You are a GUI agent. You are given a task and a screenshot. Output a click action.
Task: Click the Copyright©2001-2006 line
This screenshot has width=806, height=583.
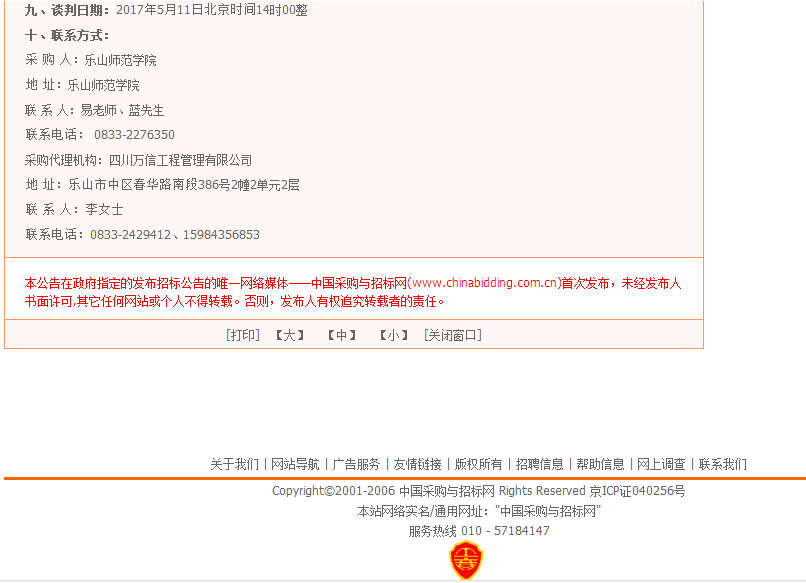coord(478,491)
